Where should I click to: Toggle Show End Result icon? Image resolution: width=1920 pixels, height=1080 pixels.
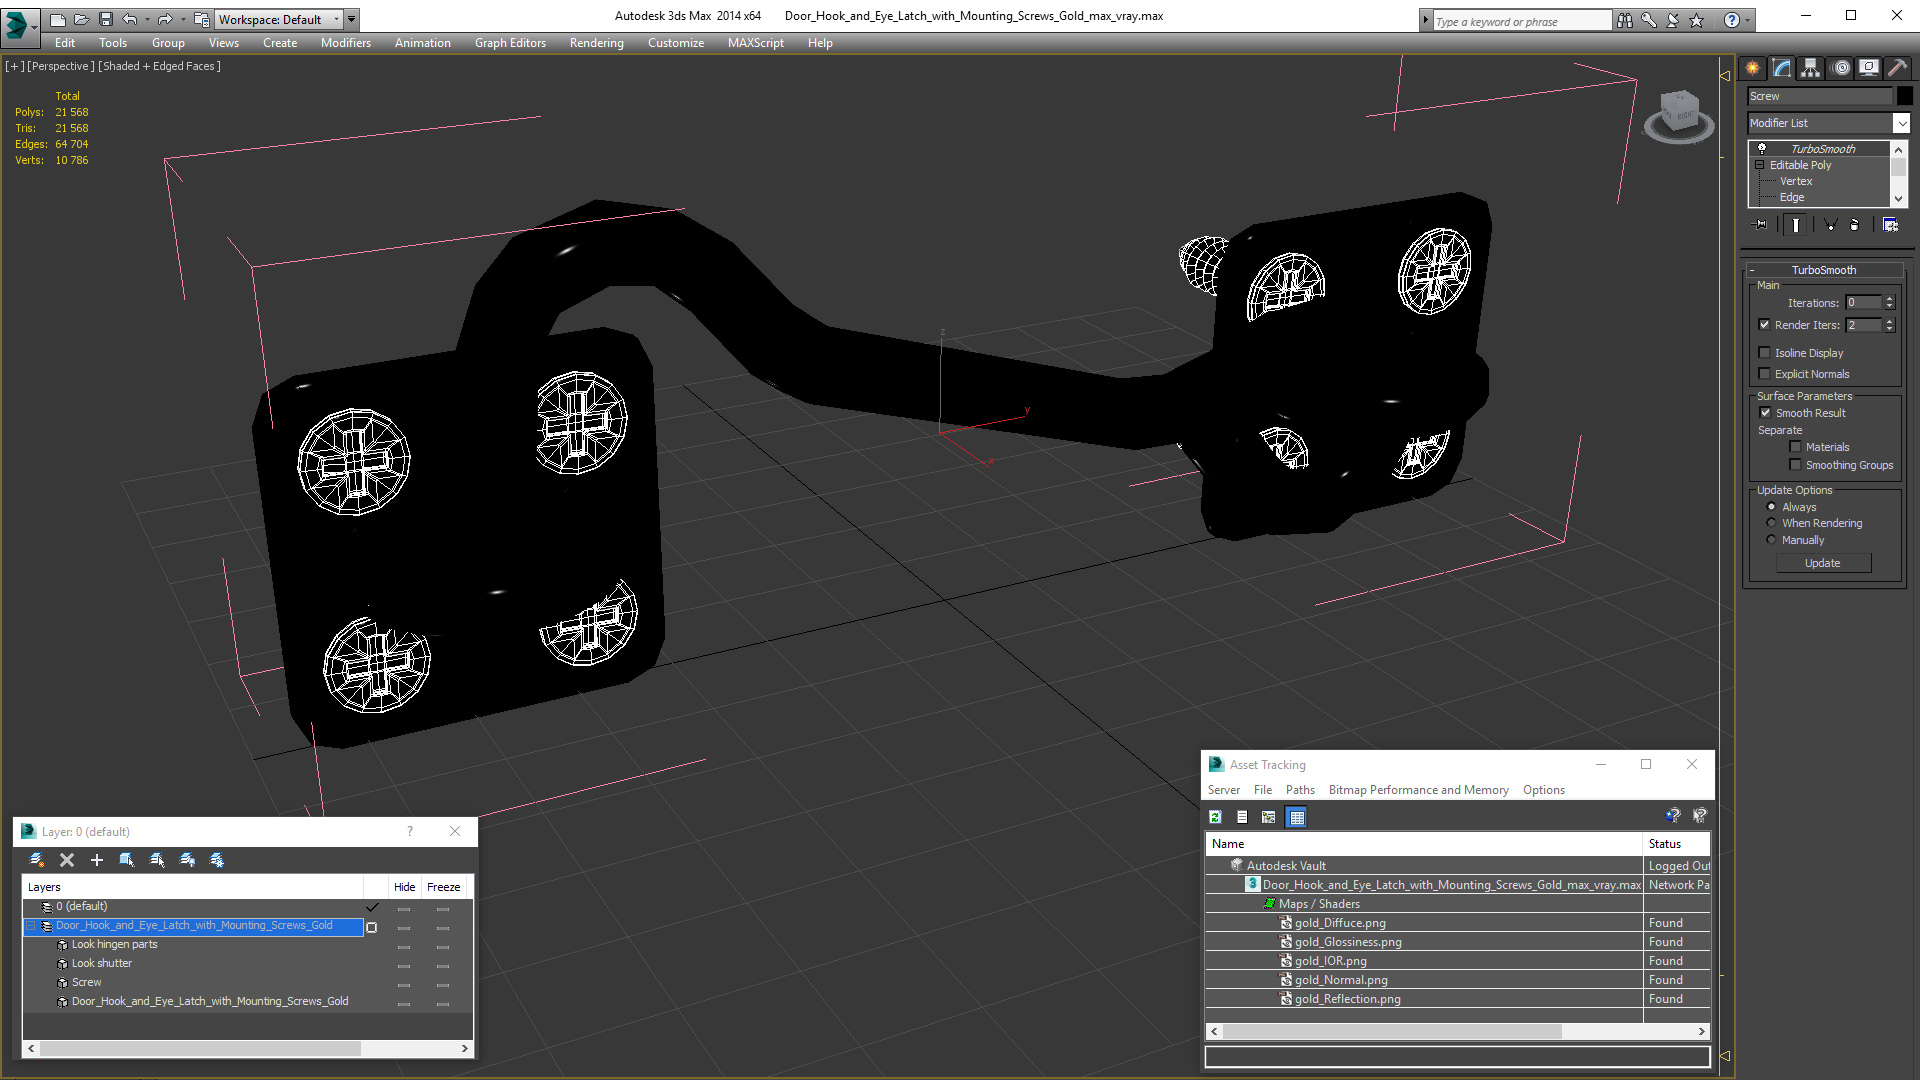1796,225
